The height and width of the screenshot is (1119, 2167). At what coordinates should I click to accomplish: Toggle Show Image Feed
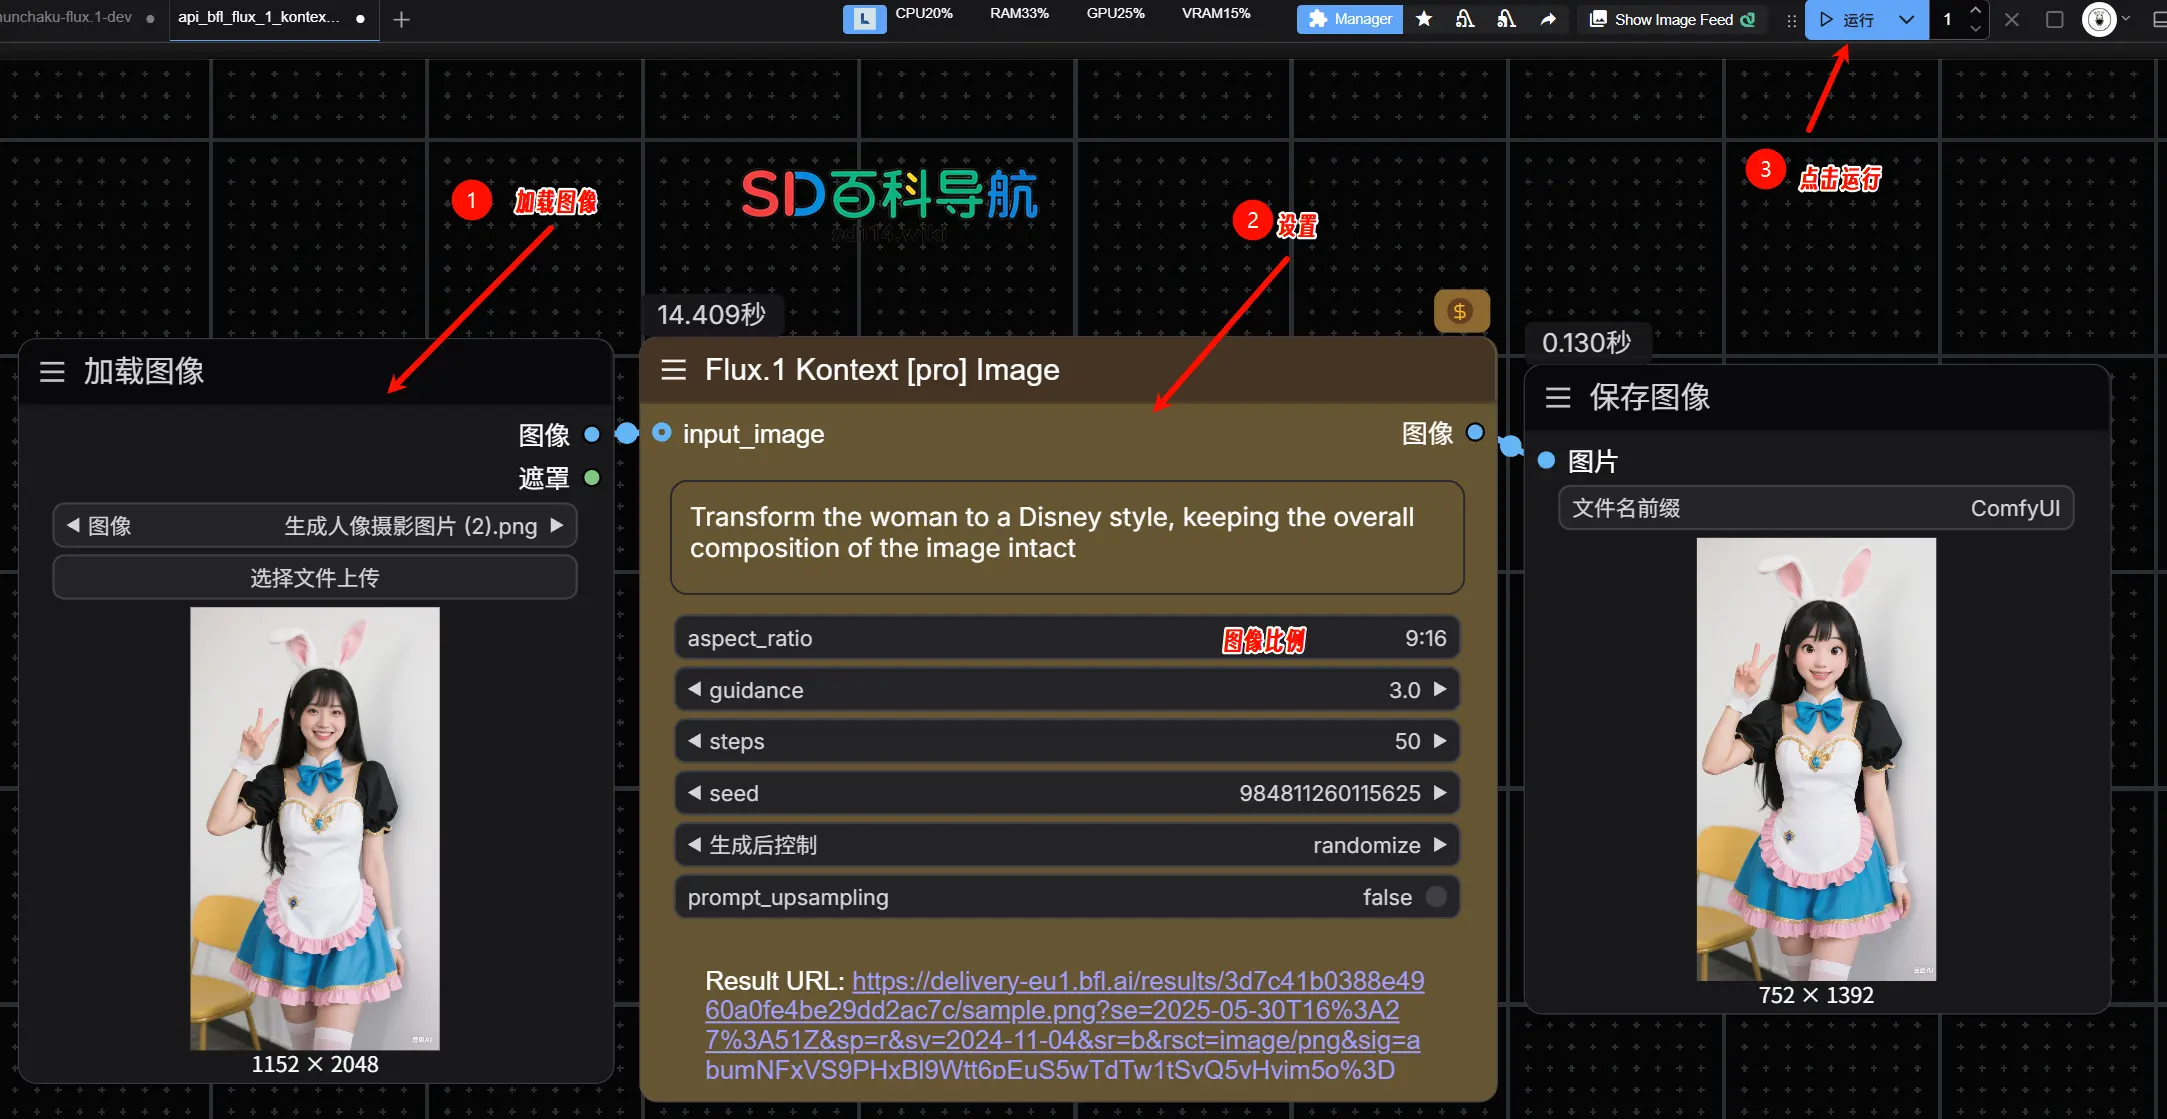tap(1673, 19)
